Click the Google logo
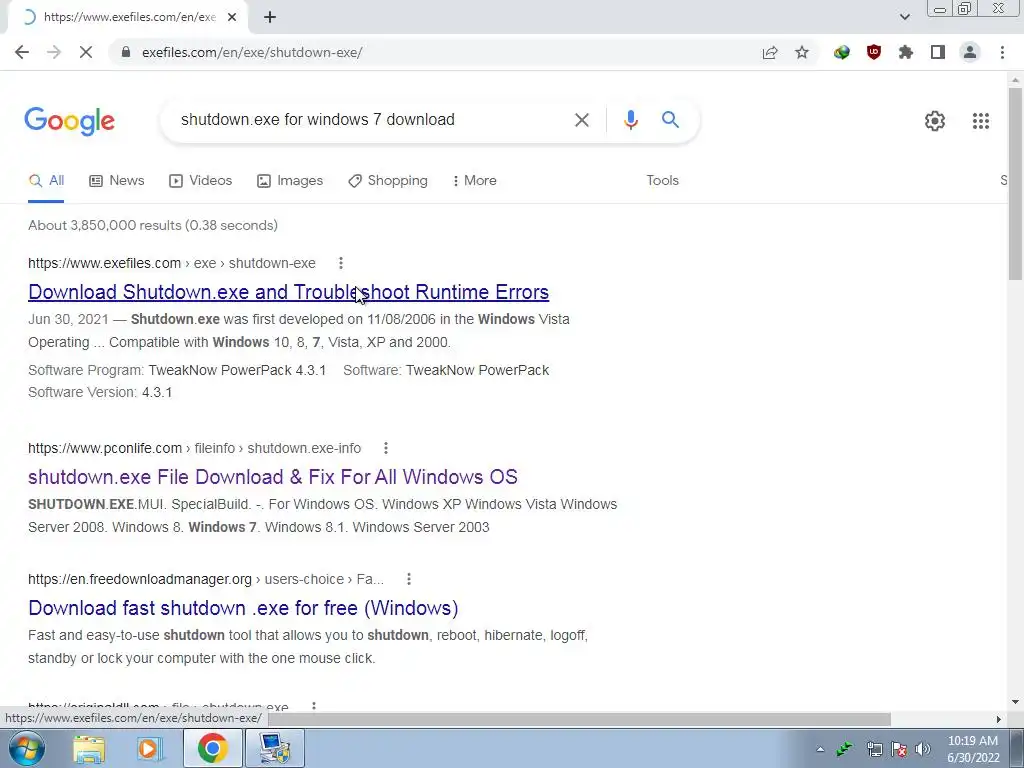The image size is (1024, 768). tap(70, 121)
